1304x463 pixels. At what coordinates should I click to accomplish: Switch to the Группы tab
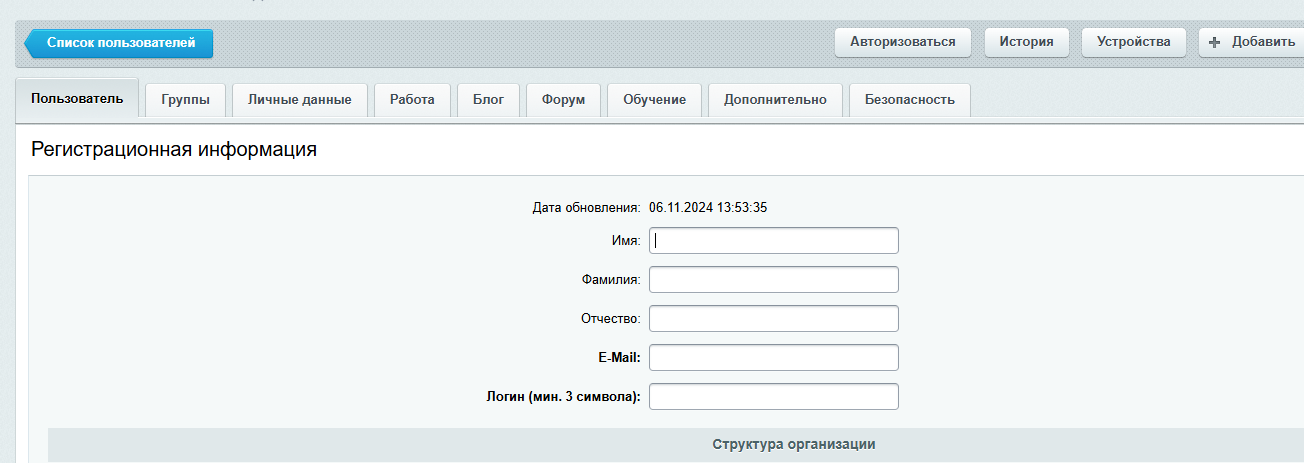pos(185,100)
